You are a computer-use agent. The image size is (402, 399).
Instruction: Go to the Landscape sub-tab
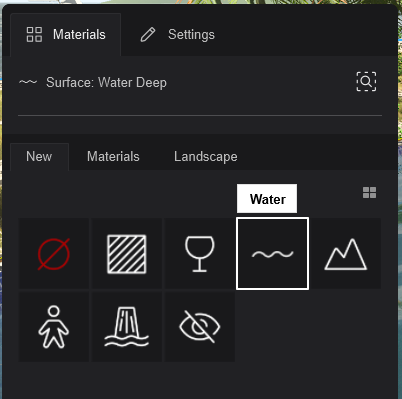click(x=206, y=157)
